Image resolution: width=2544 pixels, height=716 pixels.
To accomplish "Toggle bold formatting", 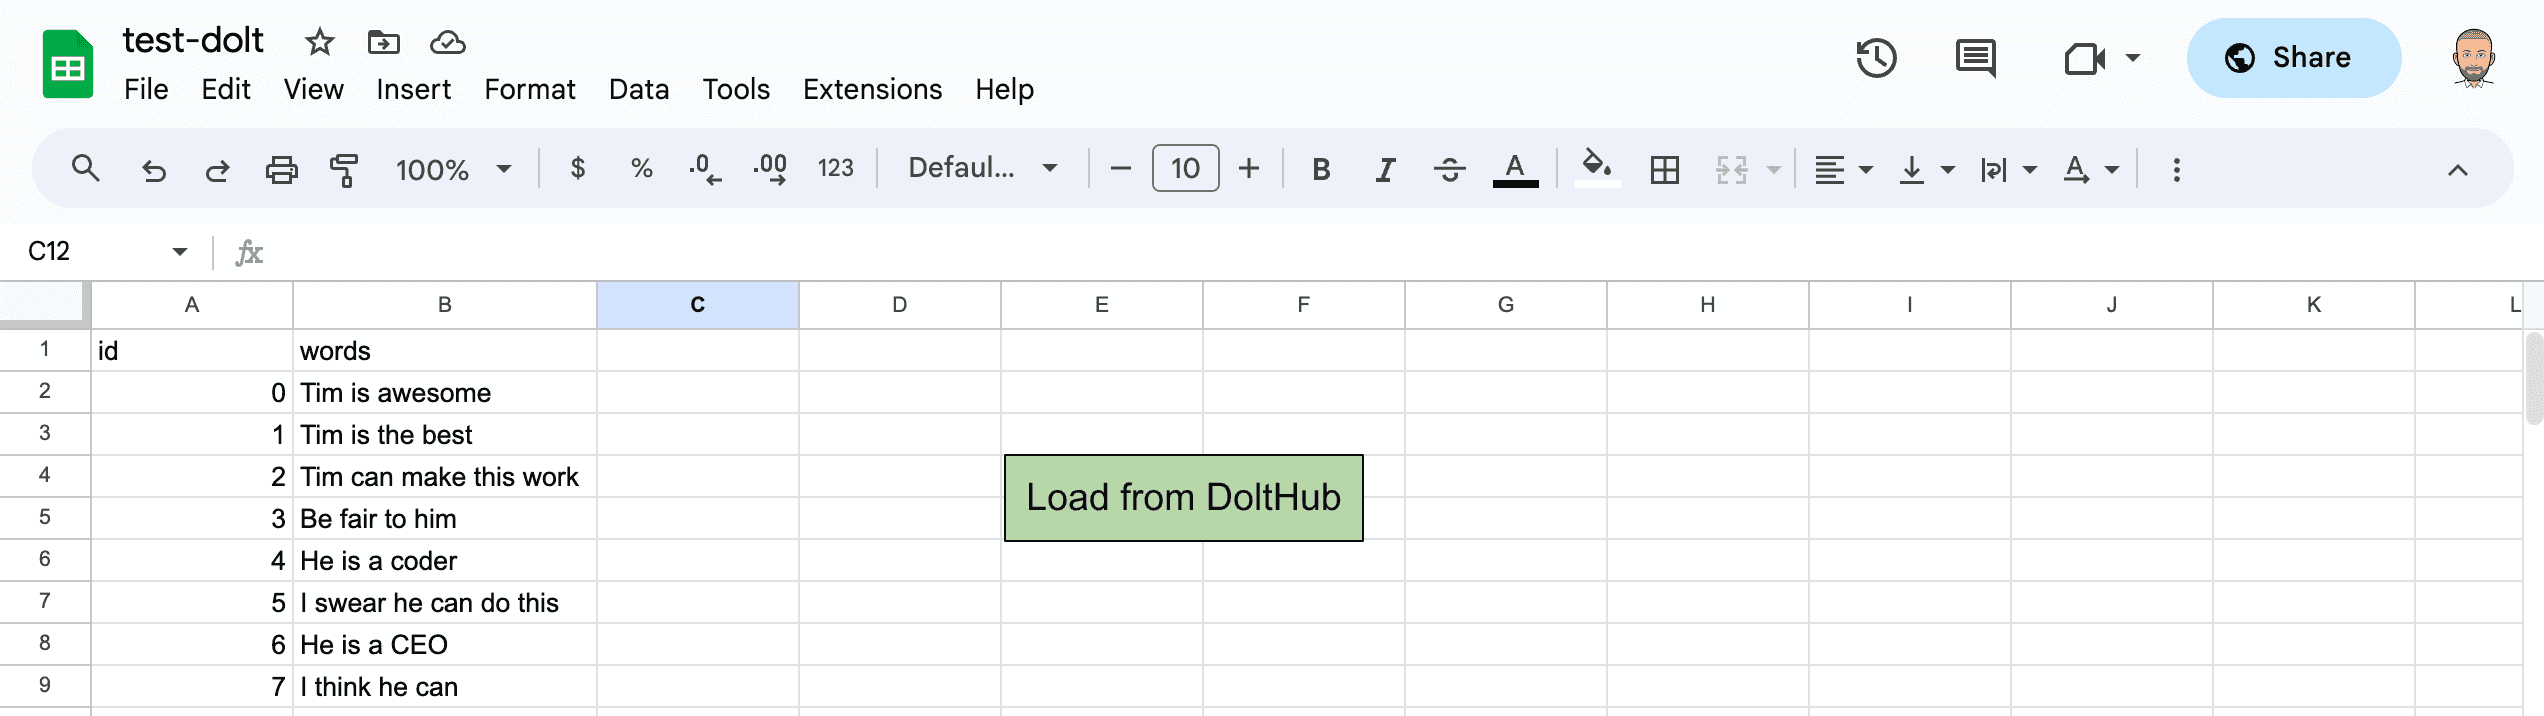I will [x=1321, y=169].
